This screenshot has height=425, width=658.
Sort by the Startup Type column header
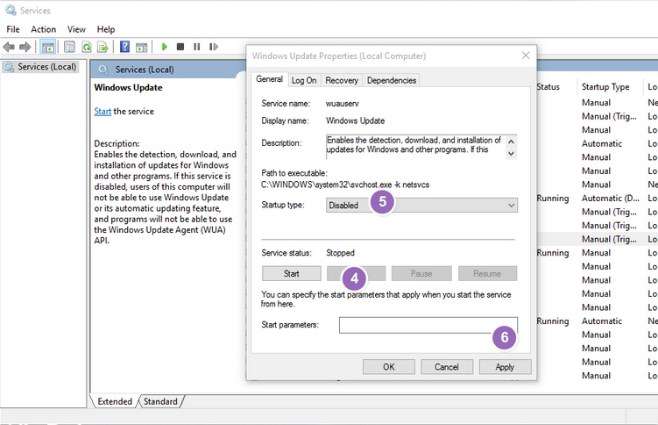click(605, 87)
